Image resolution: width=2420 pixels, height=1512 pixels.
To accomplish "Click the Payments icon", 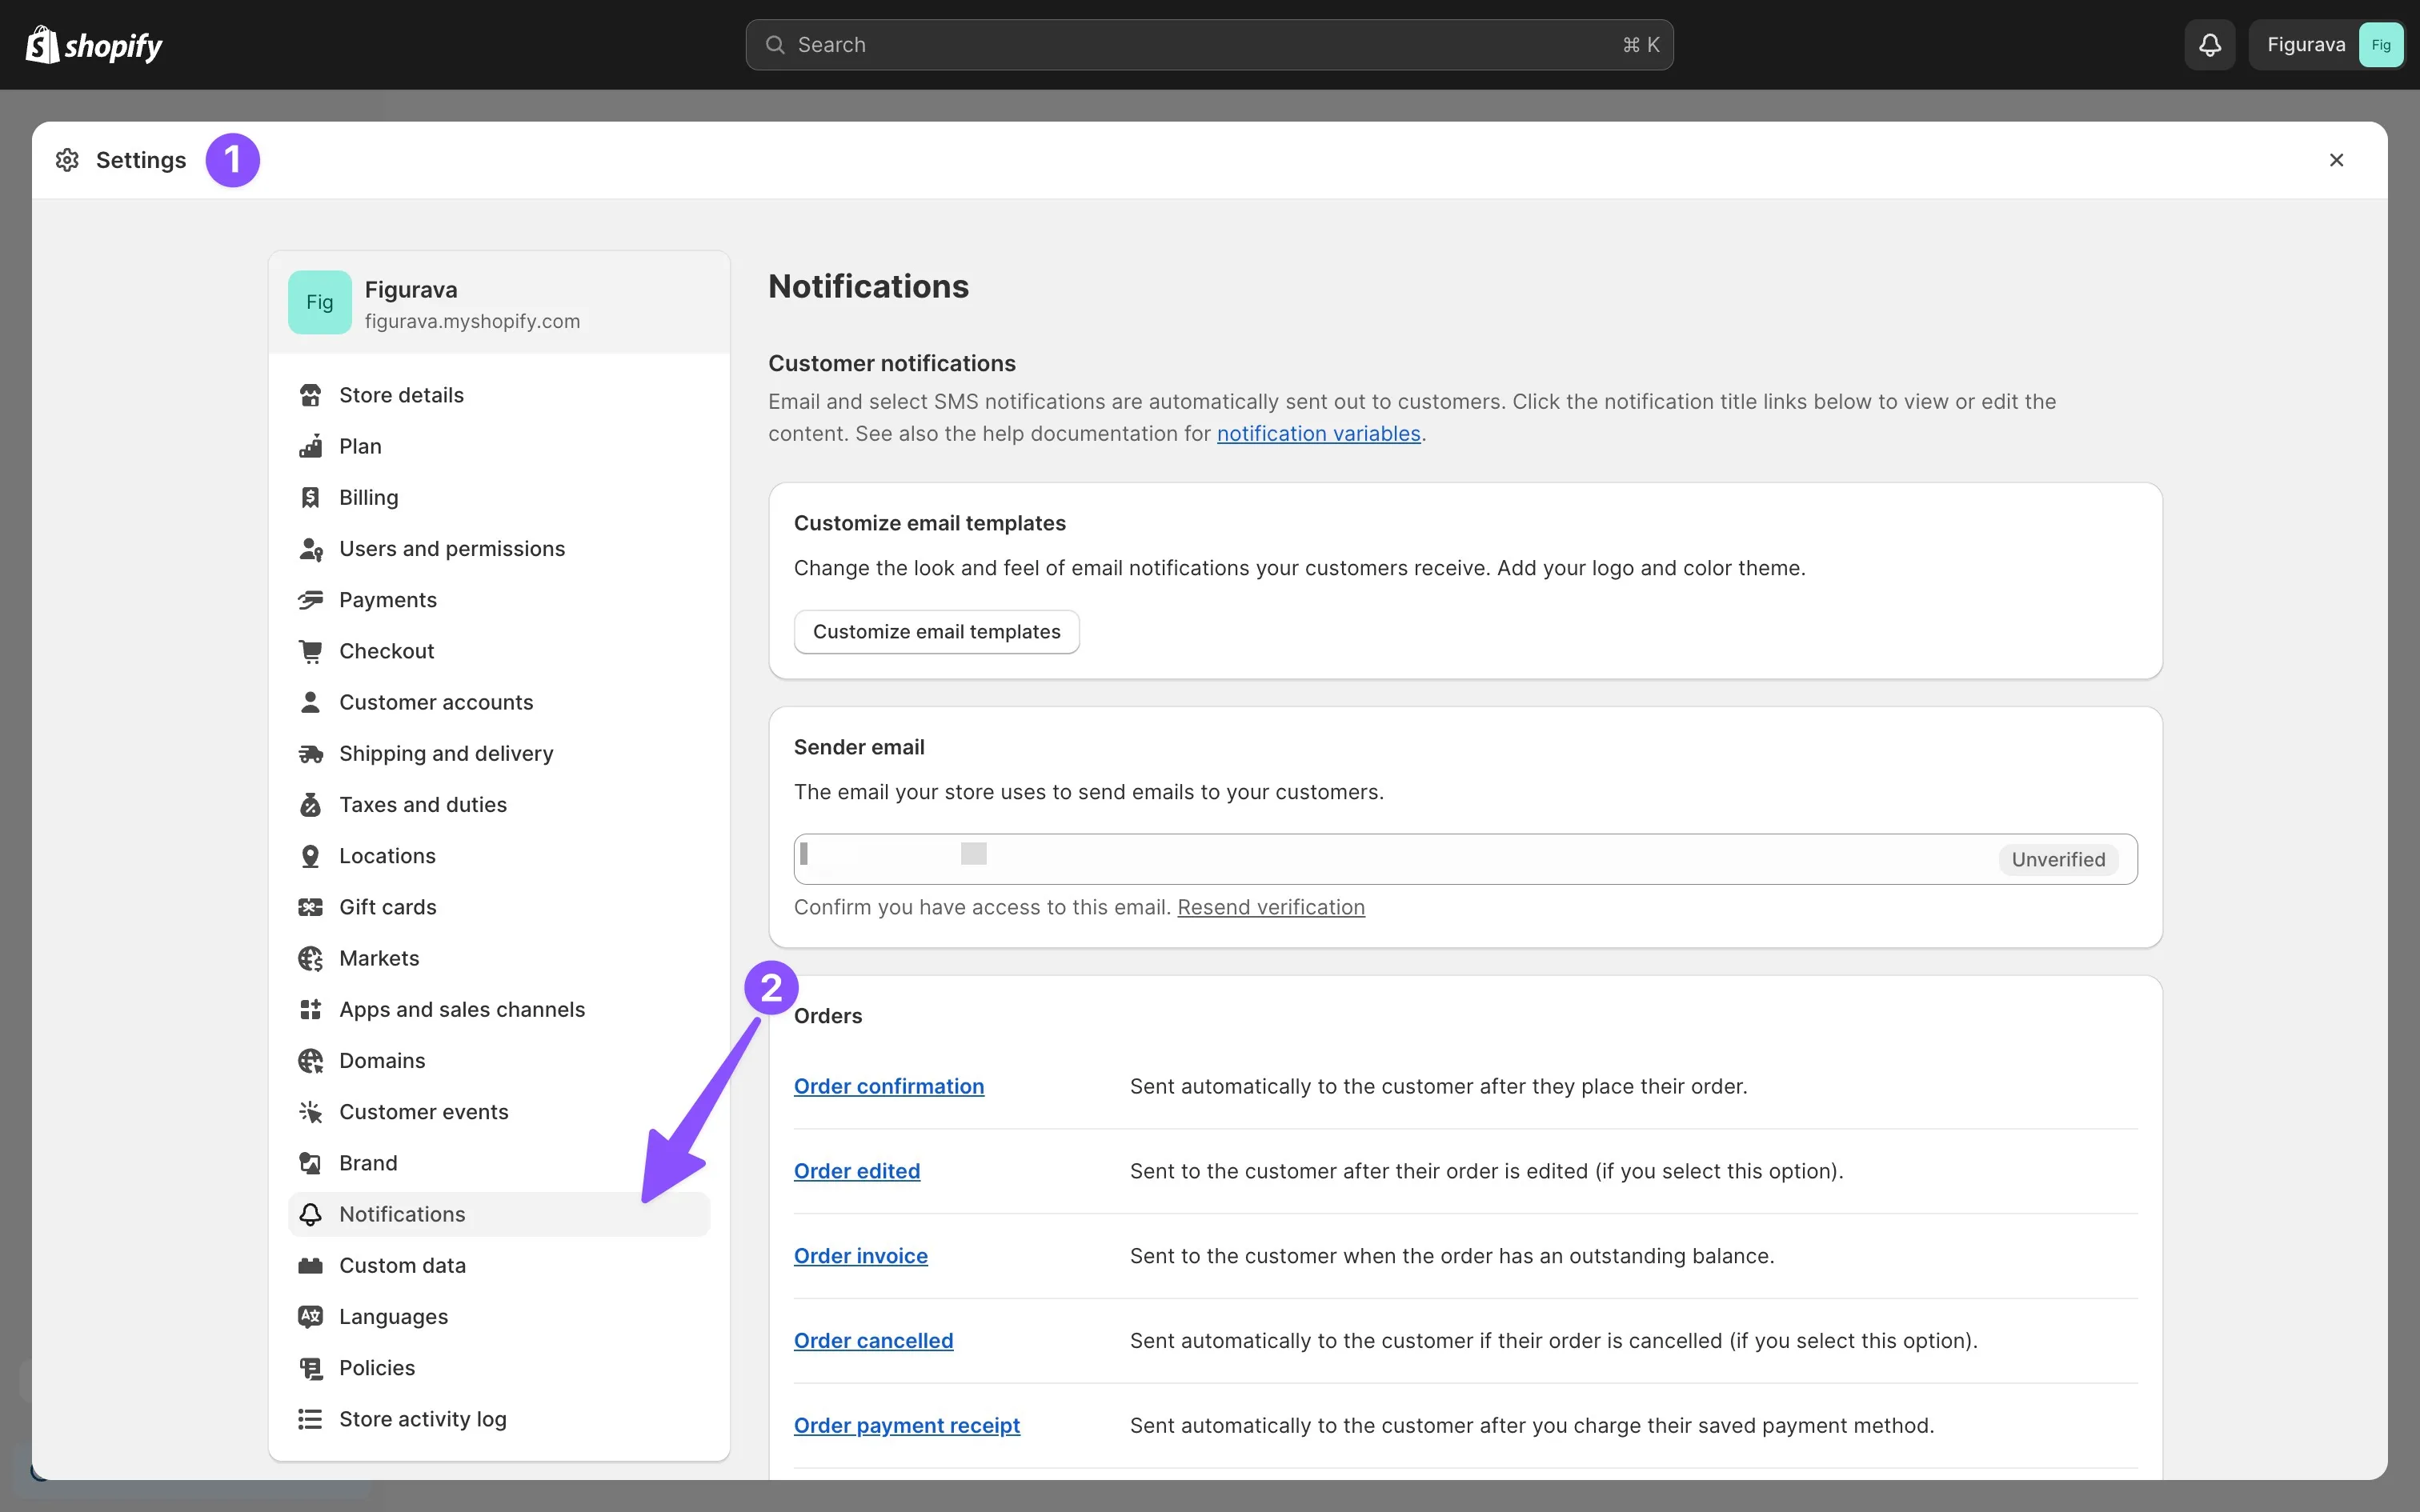I will 310,600.
